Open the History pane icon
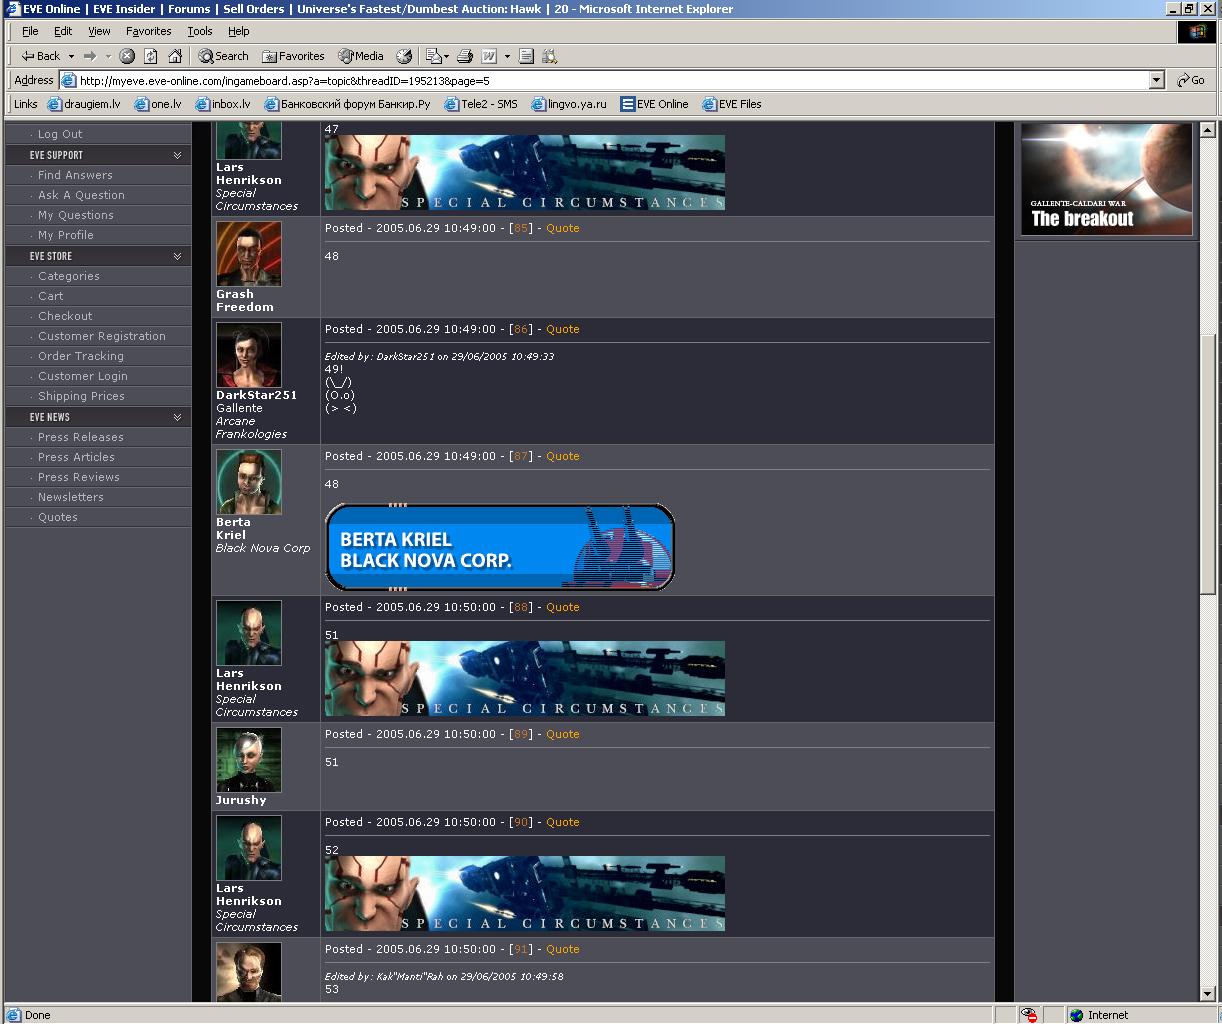 point(404,56)
